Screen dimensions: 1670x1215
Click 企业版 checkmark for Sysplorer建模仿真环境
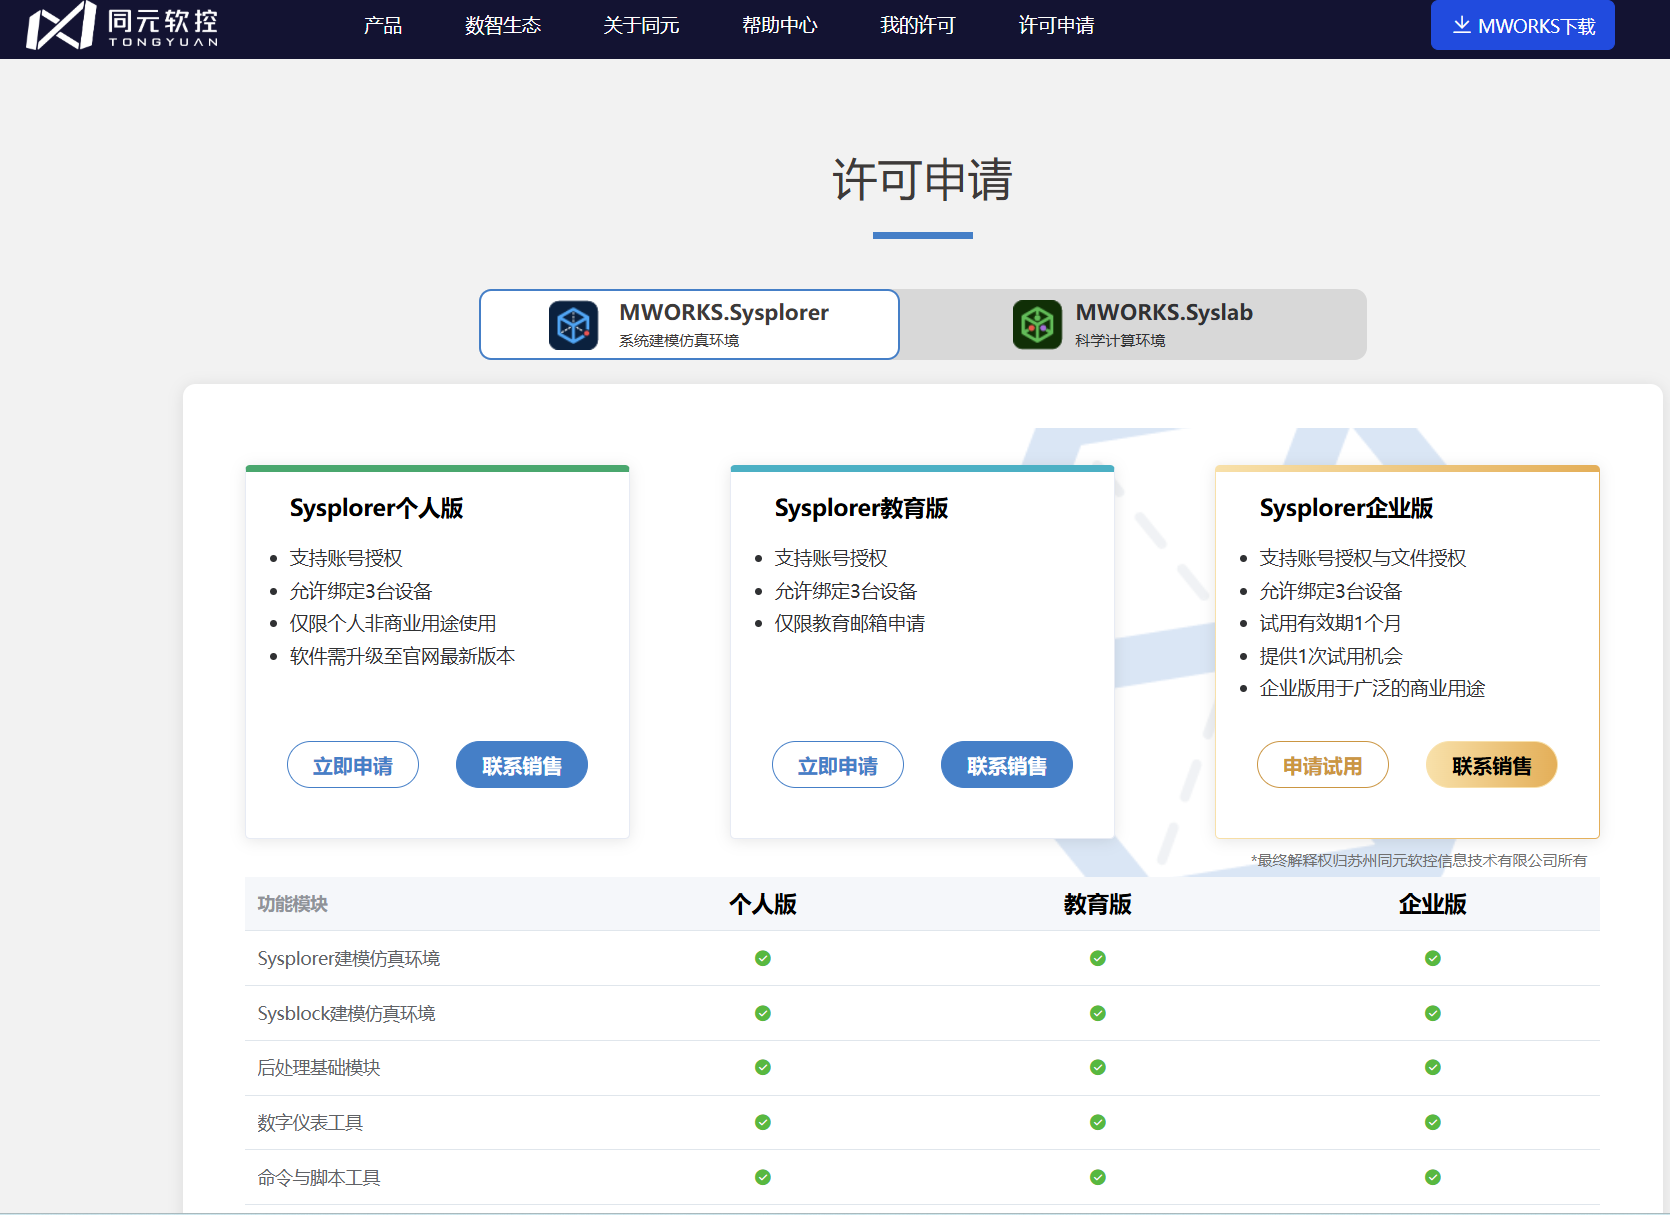tap(1433, 958)
